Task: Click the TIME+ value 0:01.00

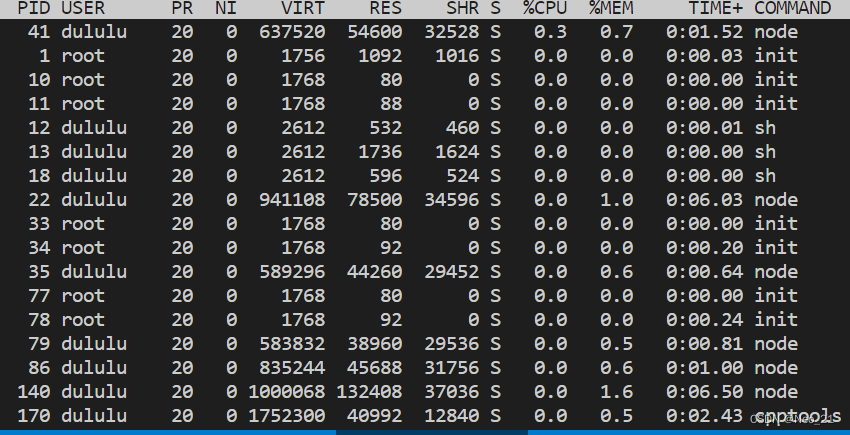Action: click(x=704, y=367)
